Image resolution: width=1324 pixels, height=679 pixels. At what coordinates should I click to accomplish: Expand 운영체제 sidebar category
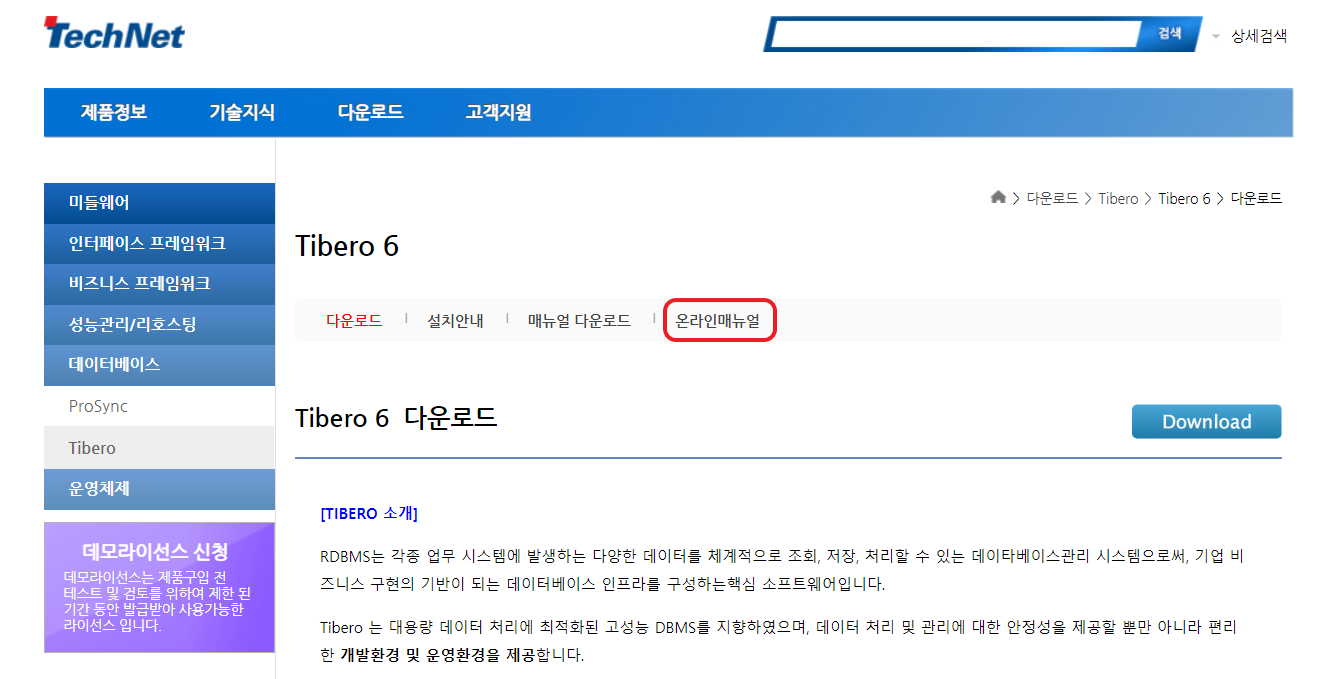coord(159,489)
